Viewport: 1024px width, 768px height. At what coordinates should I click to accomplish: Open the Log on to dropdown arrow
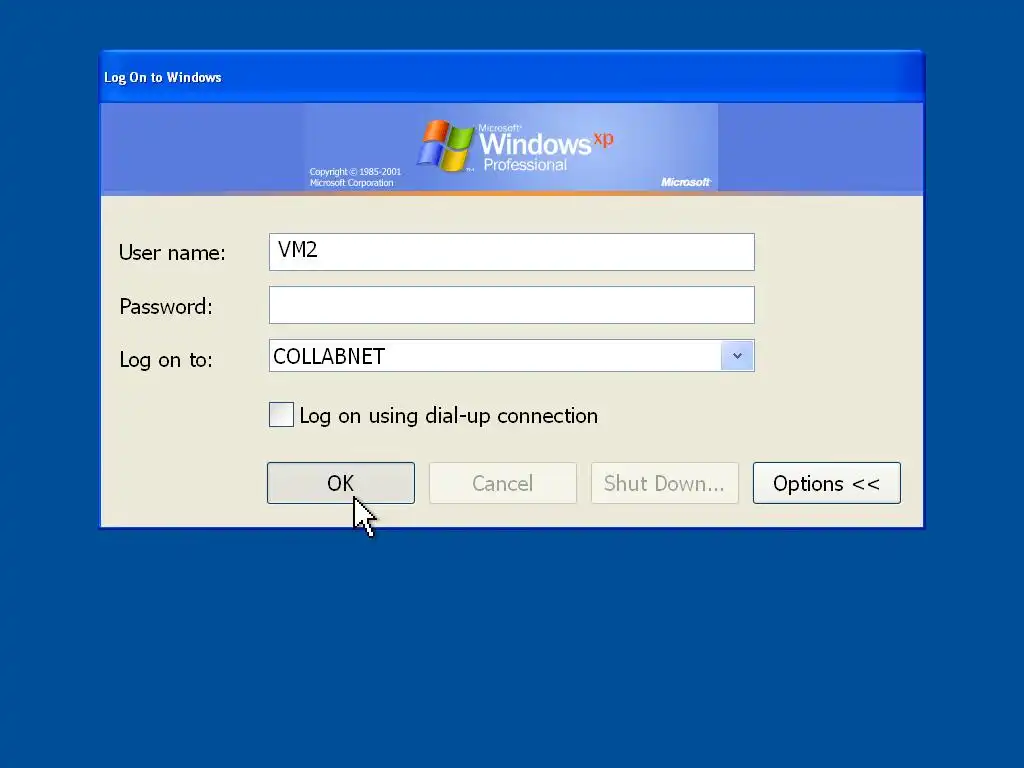(x=737, y=356)
